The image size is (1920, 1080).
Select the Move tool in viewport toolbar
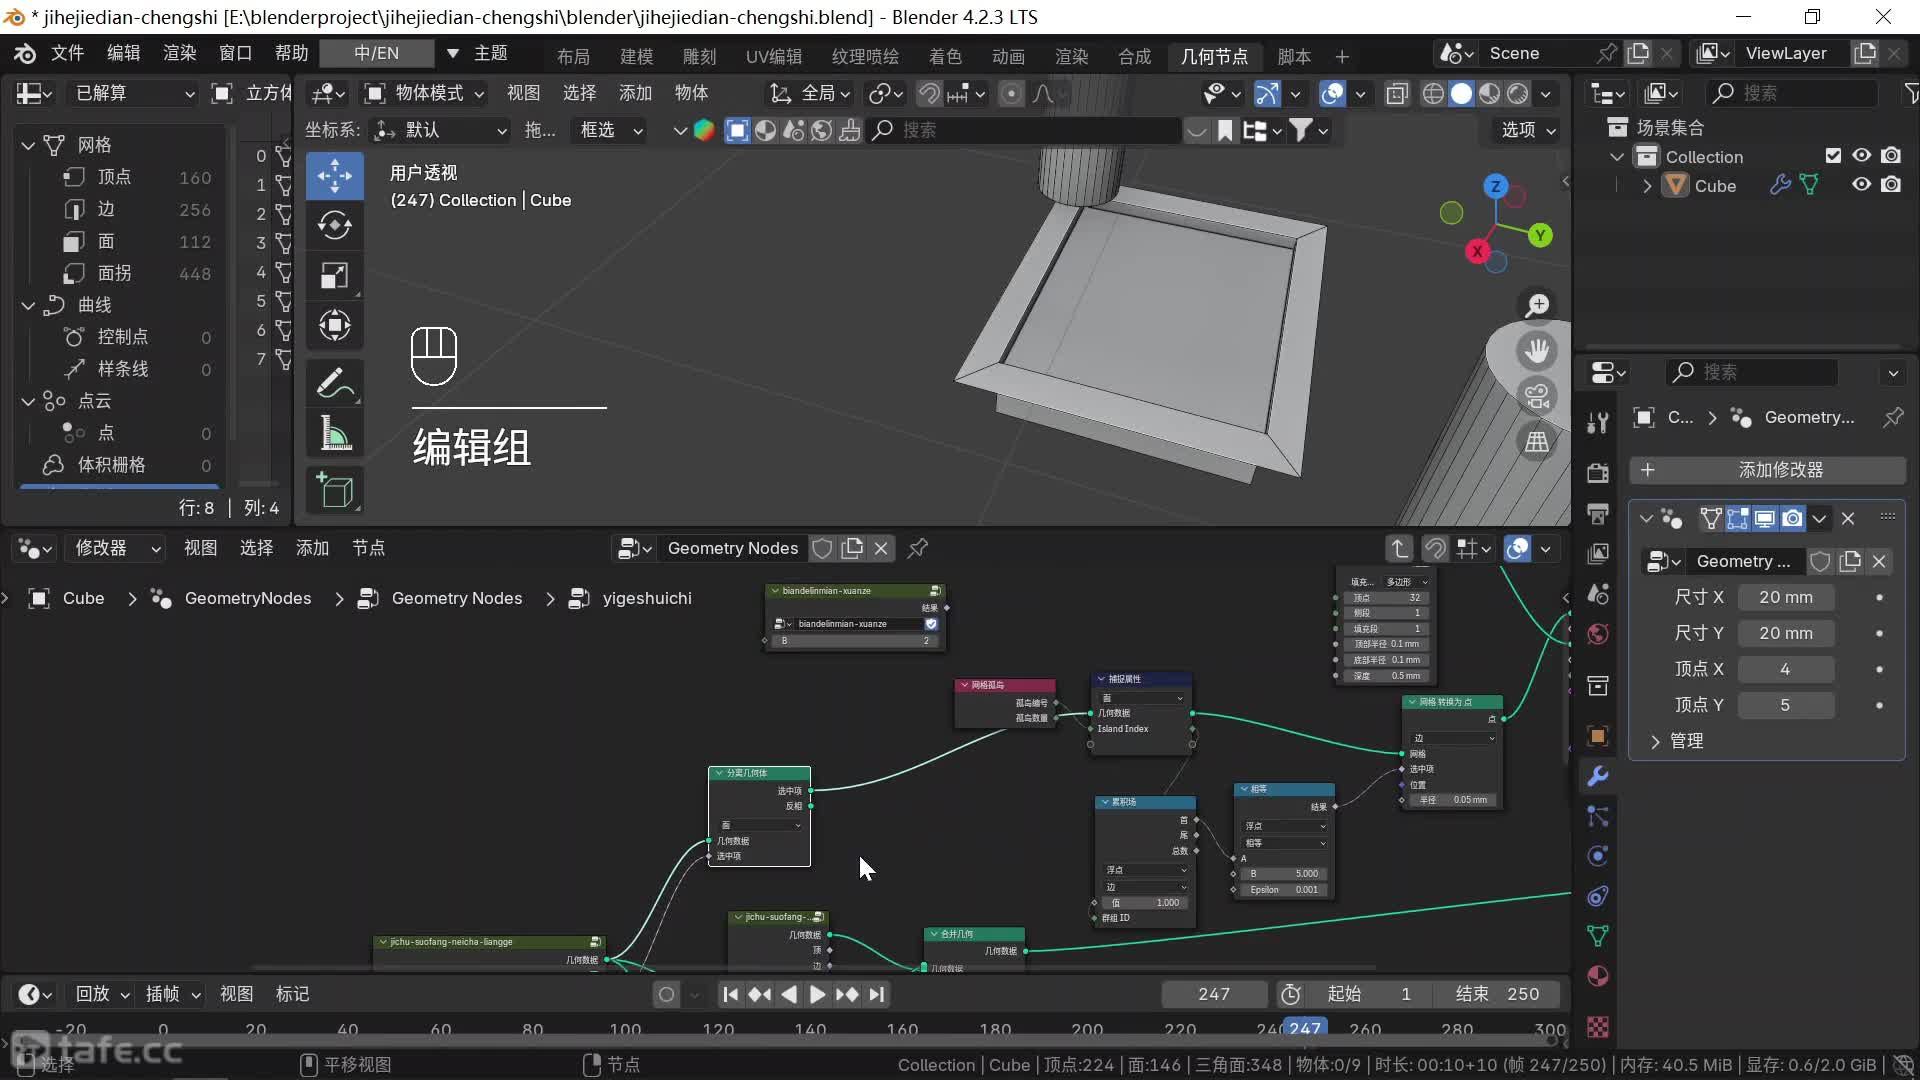[334, 176]
